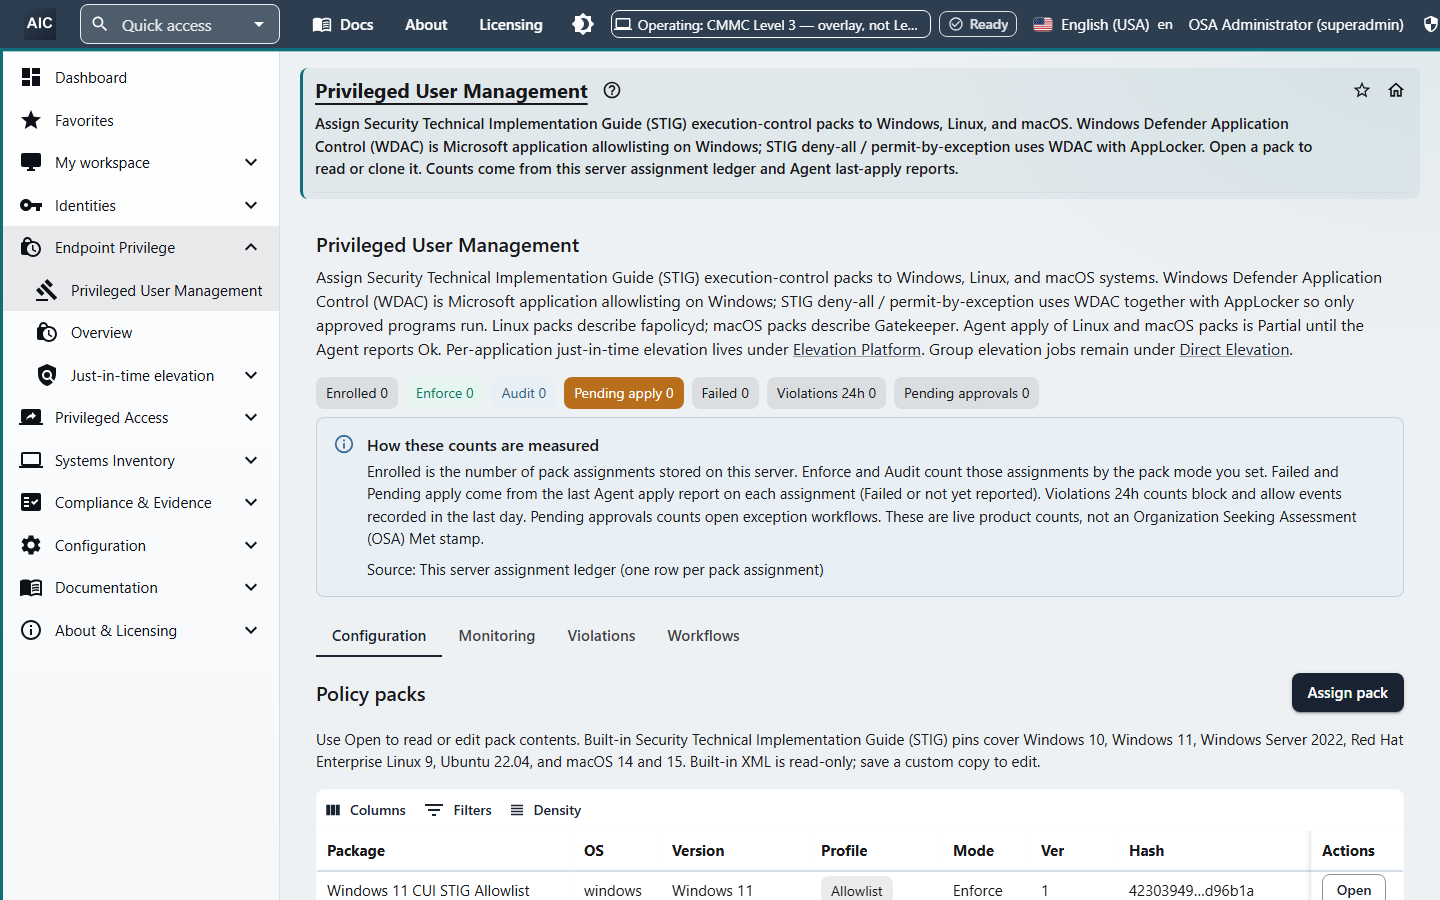Click the Privileged User Management gavel icon
Screen dimensions: 1440x900
[47, 290]
